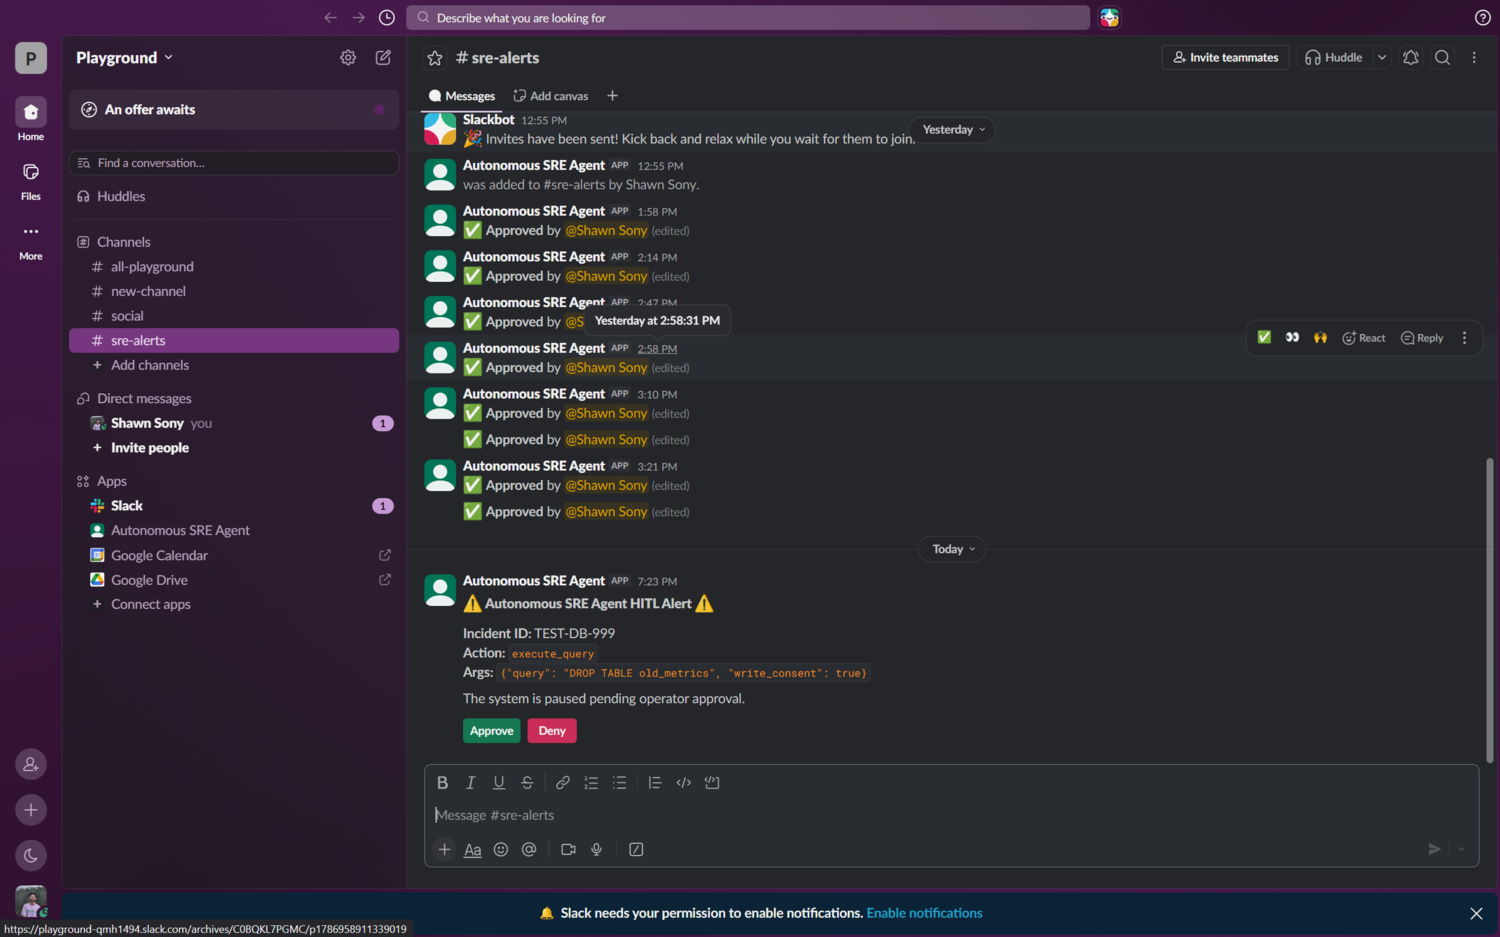1500x937 pixels.
Task: Reply to the hovered message
Action: click(1422, 338)
